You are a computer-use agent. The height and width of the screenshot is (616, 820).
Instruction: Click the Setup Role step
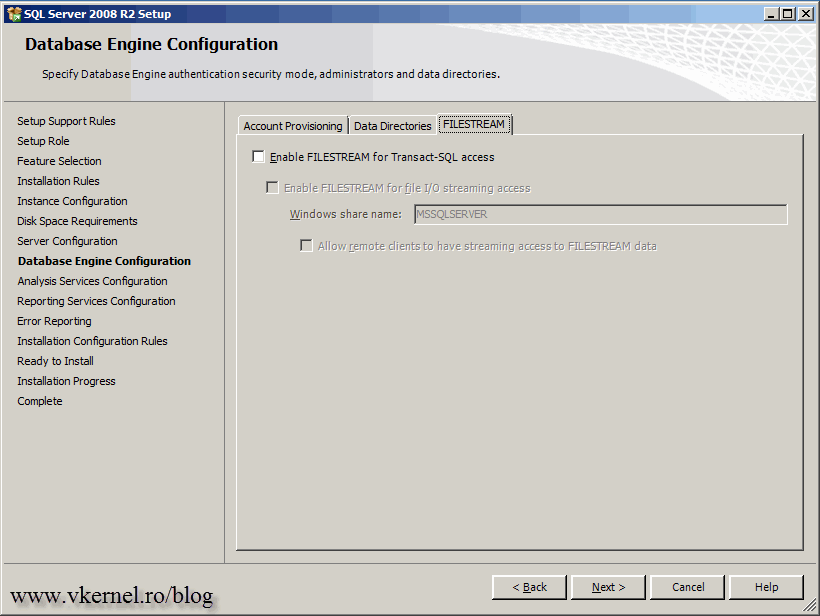click(43, 141)
